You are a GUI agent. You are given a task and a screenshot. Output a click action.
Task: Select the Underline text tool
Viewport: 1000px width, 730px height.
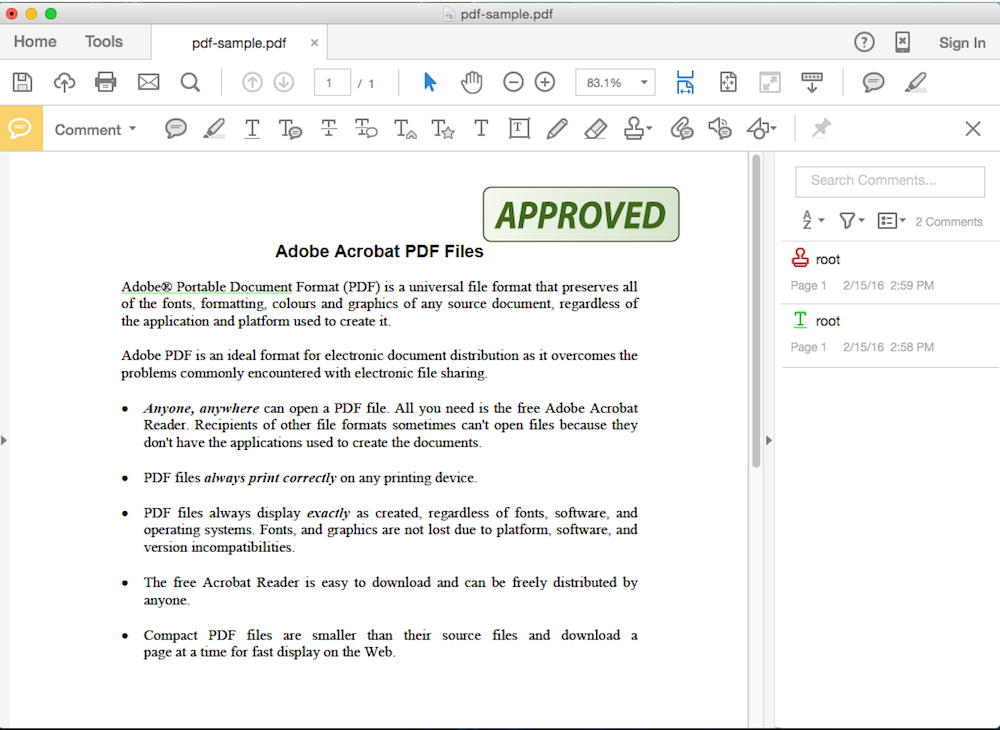252,129
